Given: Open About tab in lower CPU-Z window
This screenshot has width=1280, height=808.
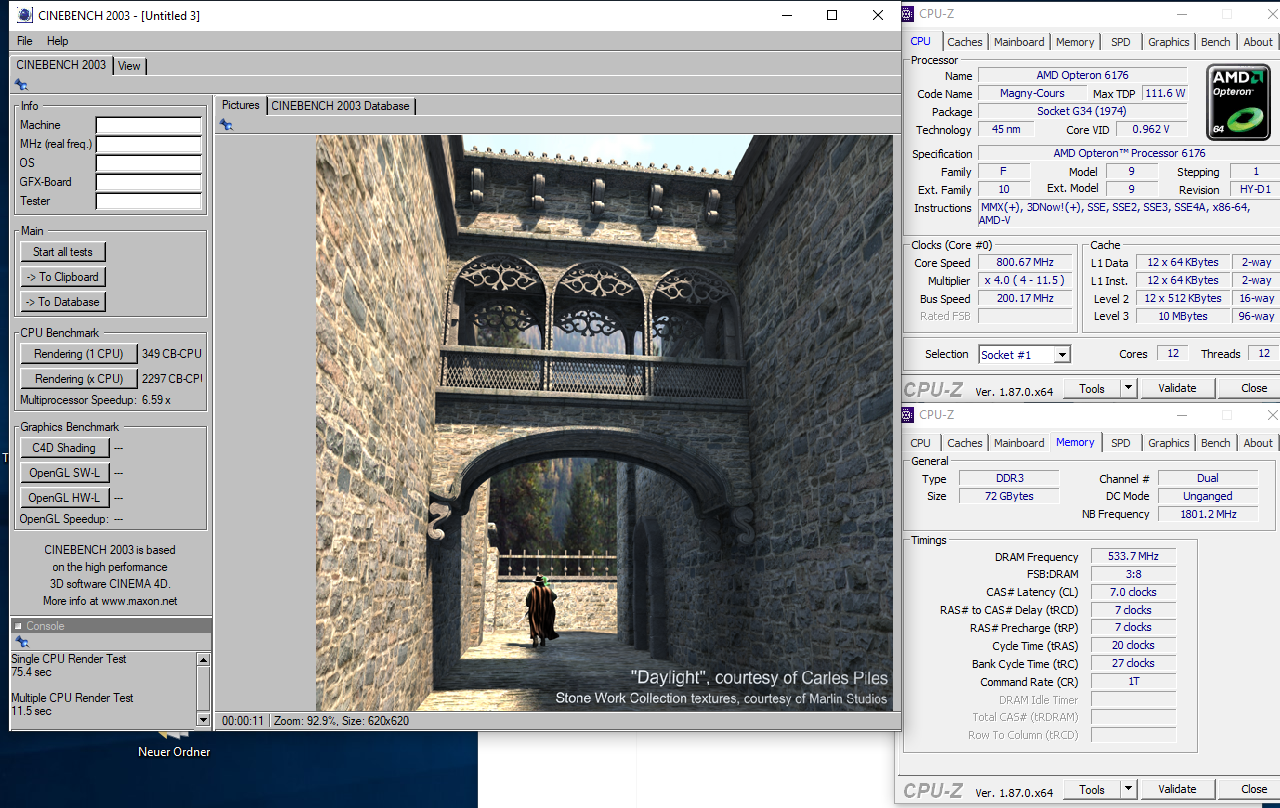Looking at the screenshot, I should pyautogui.click(x=1258, y=443).
